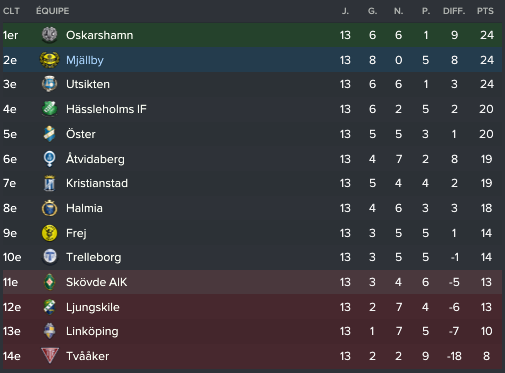Select the Linköping row in the table

(x=252, y=331)
